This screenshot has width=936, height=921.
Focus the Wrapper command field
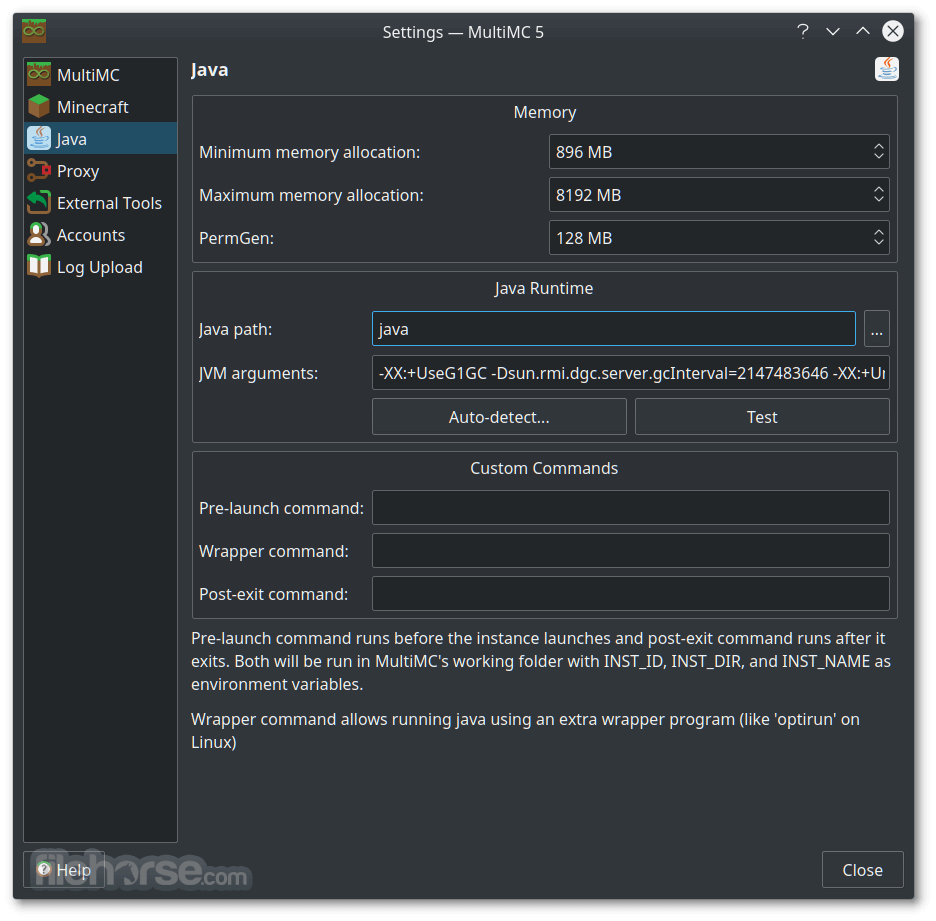[630, 550]
